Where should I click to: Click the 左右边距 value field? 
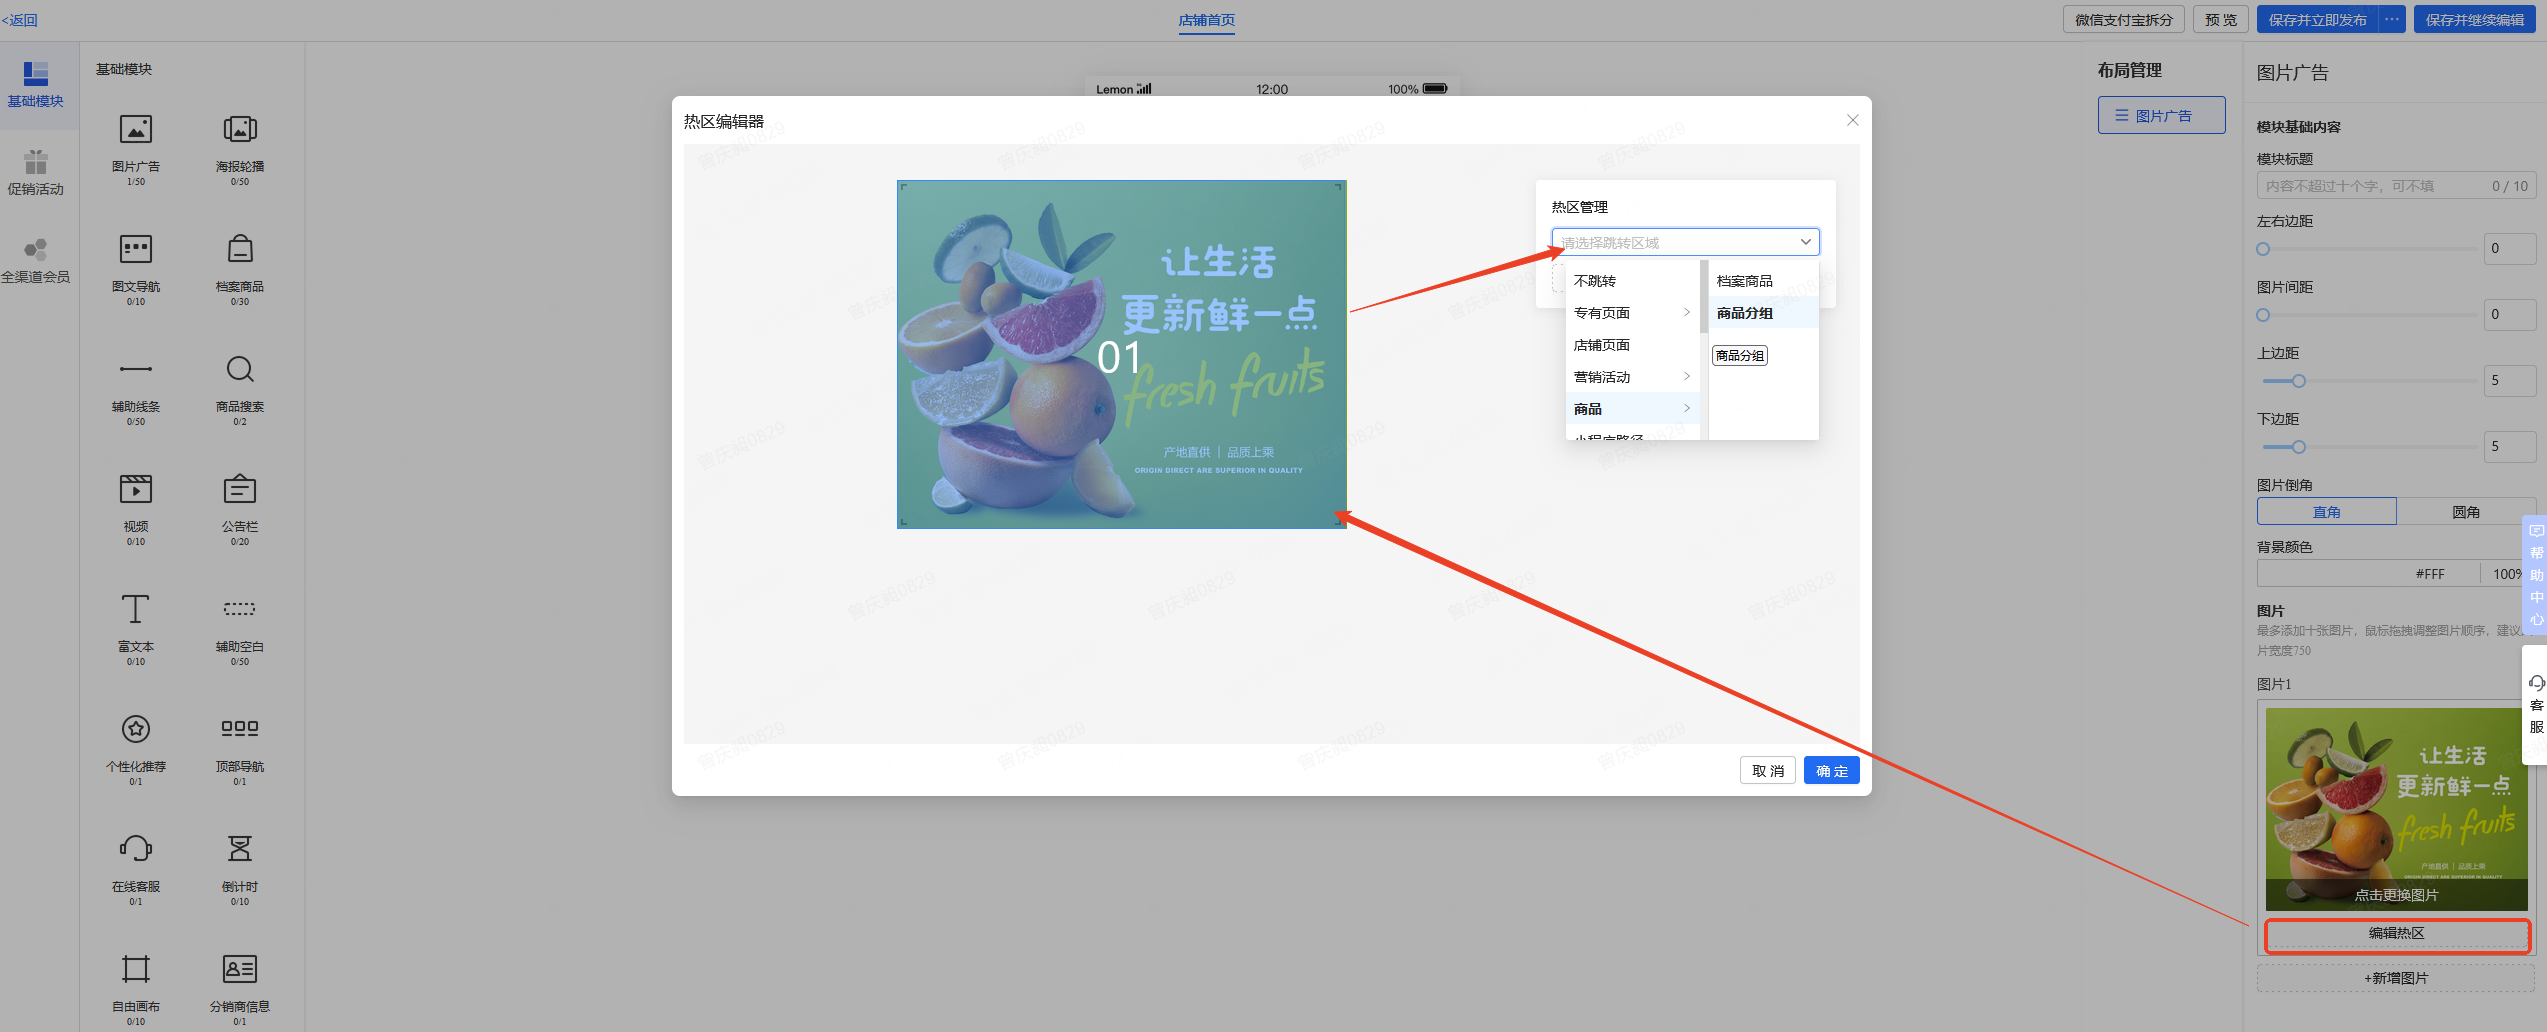2510,249
